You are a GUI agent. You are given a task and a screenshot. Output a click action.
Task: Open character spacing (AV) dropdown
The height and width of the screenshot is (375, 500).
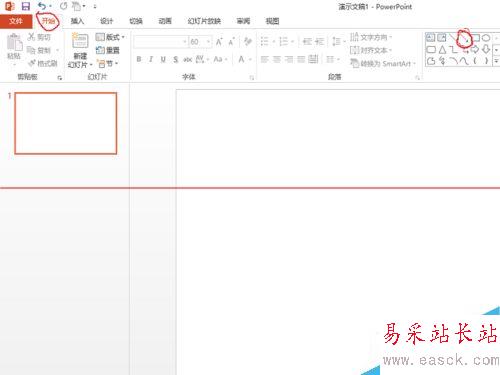click(x=202, y=59)
